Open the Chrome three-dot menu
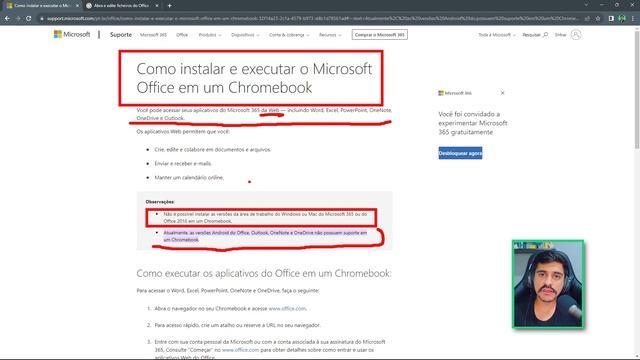 click(x=633, y=18)
